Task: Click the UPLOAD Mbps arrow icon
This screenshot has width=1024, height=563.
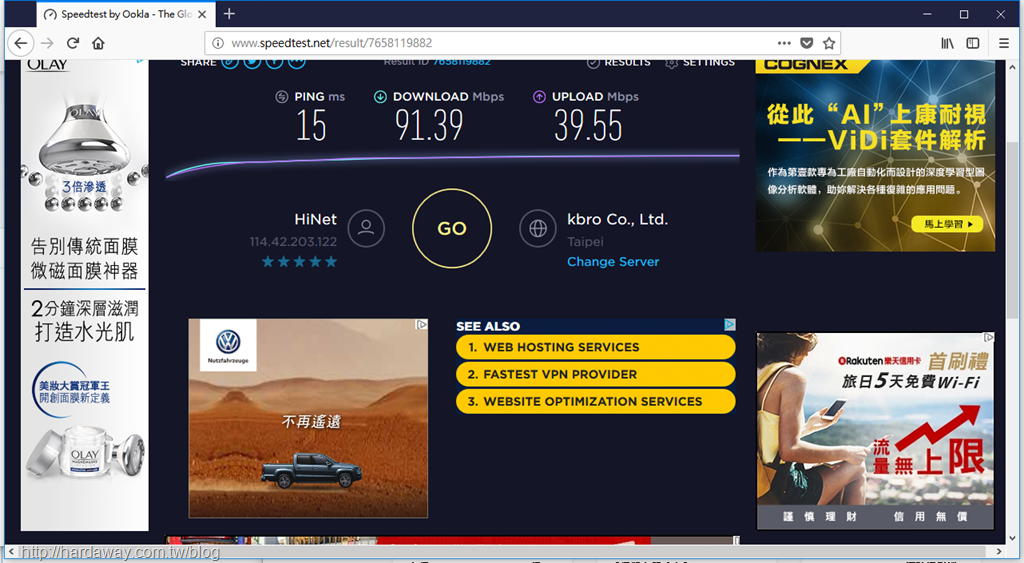Action: 539,97
